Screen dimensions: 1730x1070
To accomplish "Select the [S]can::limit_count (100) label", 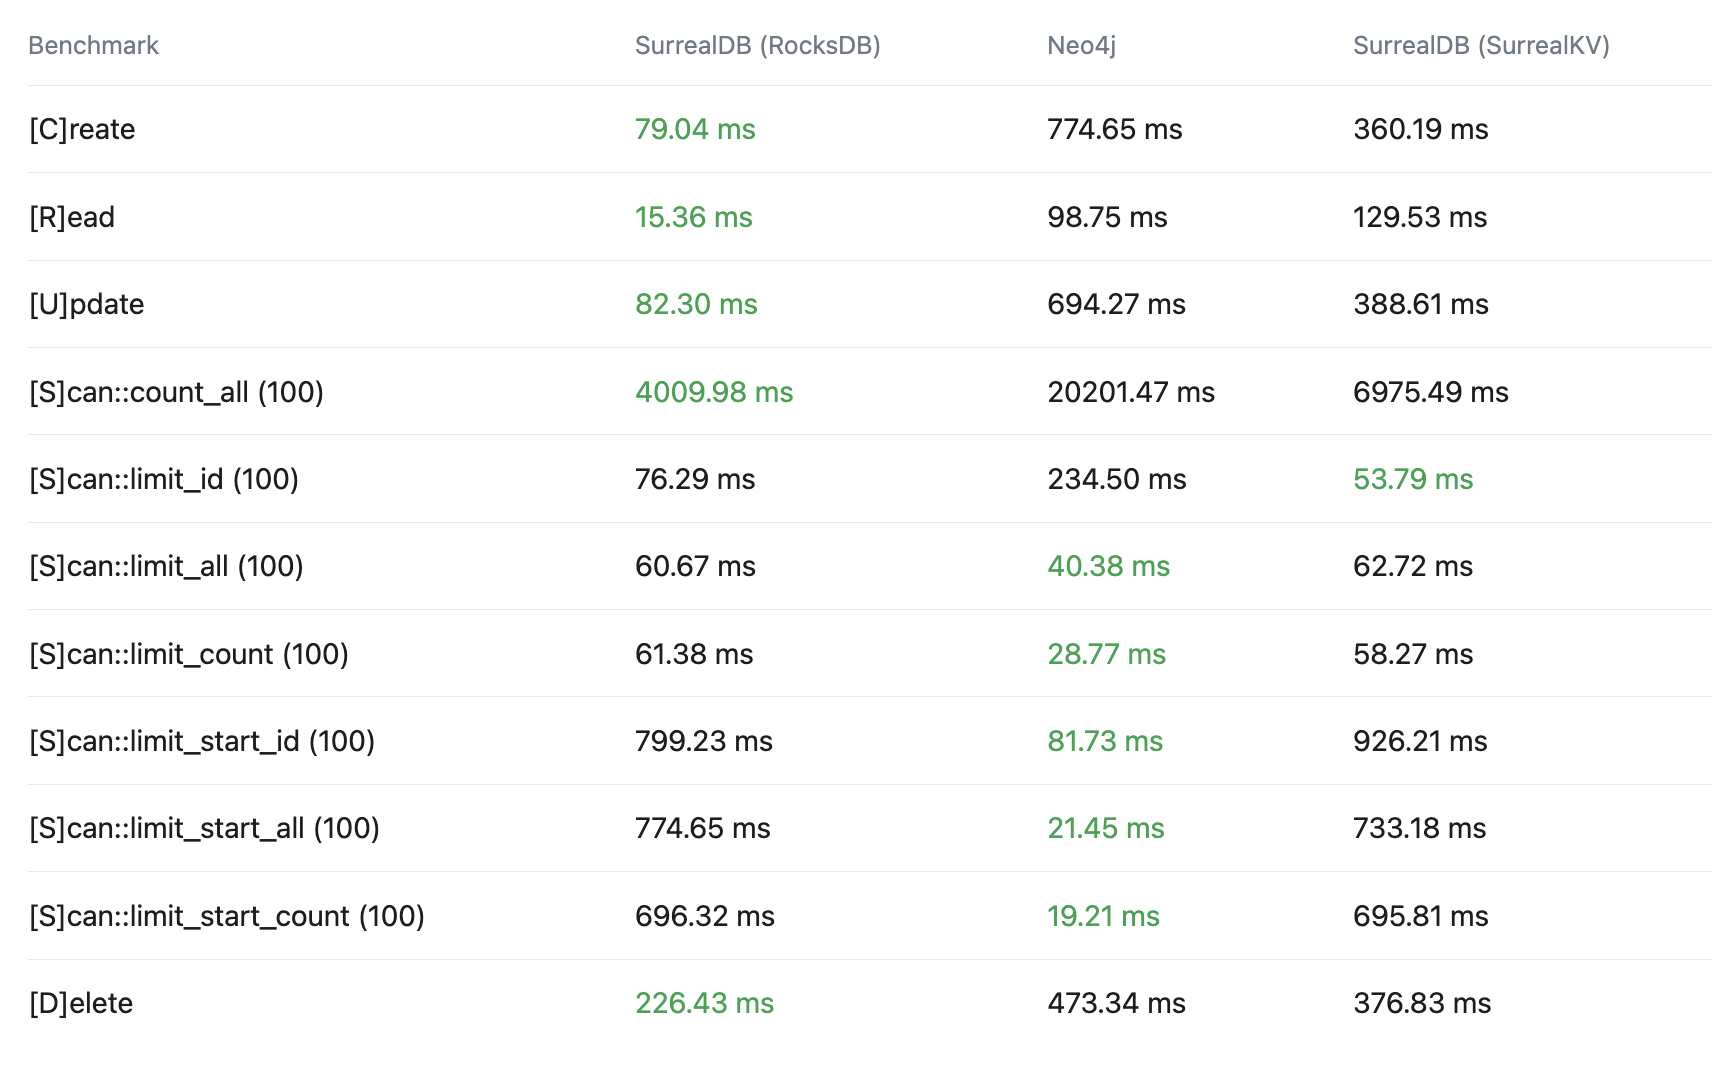I will click(x=188, y=654).
